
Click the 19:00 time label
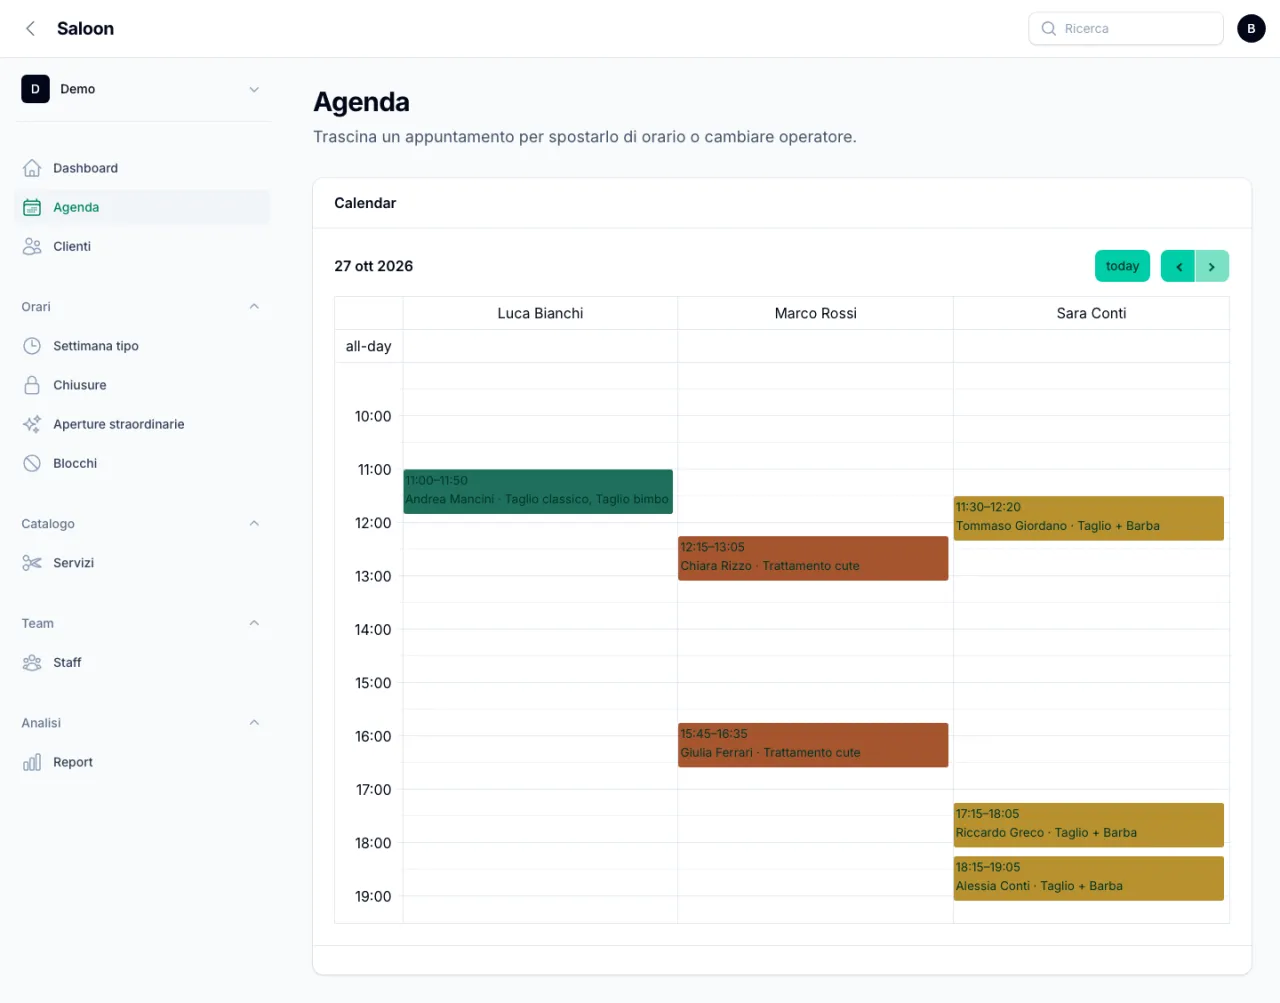[x=373, y=896]
